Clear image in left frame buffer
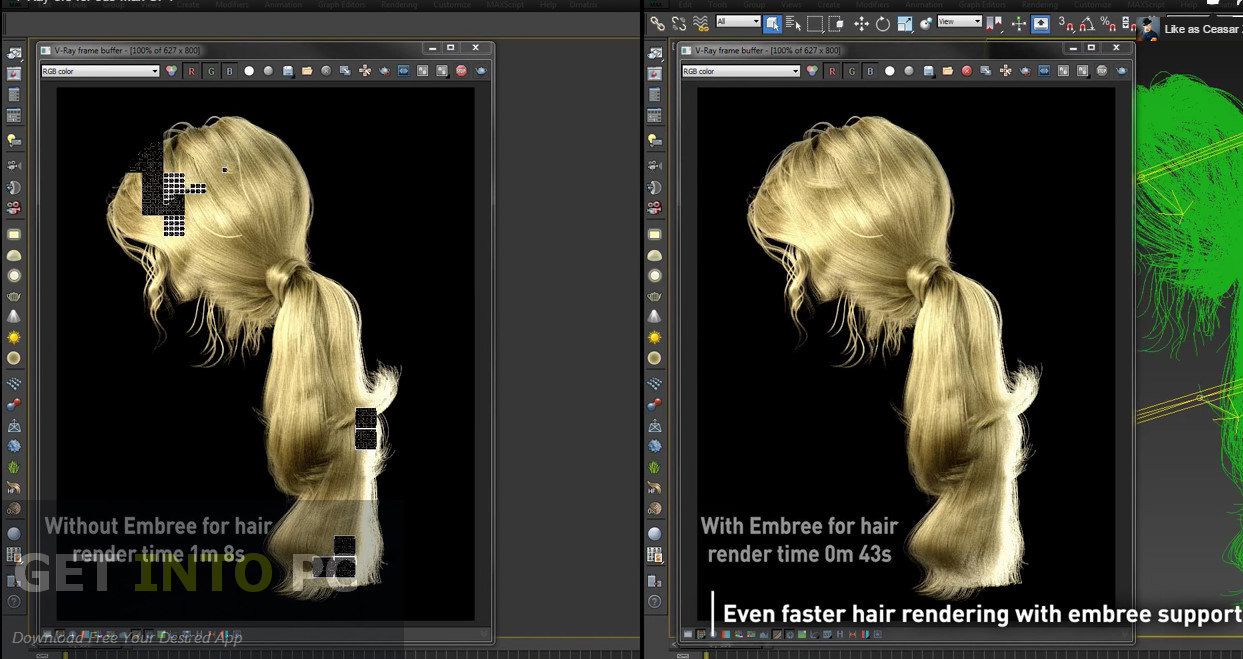Image resolution: width=1243 pixels, height=659 pixels. pyautogui.click(x=326, y=71)
